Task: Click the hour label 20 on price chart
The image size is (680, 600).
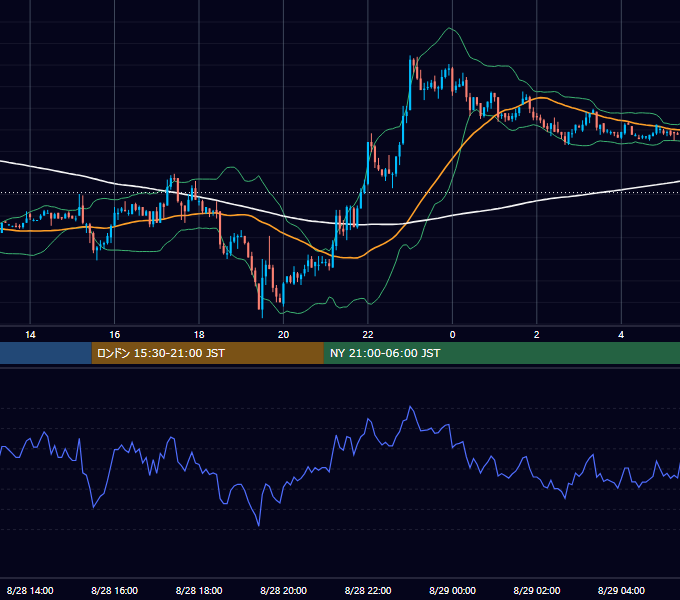Action: pos(283,335)
